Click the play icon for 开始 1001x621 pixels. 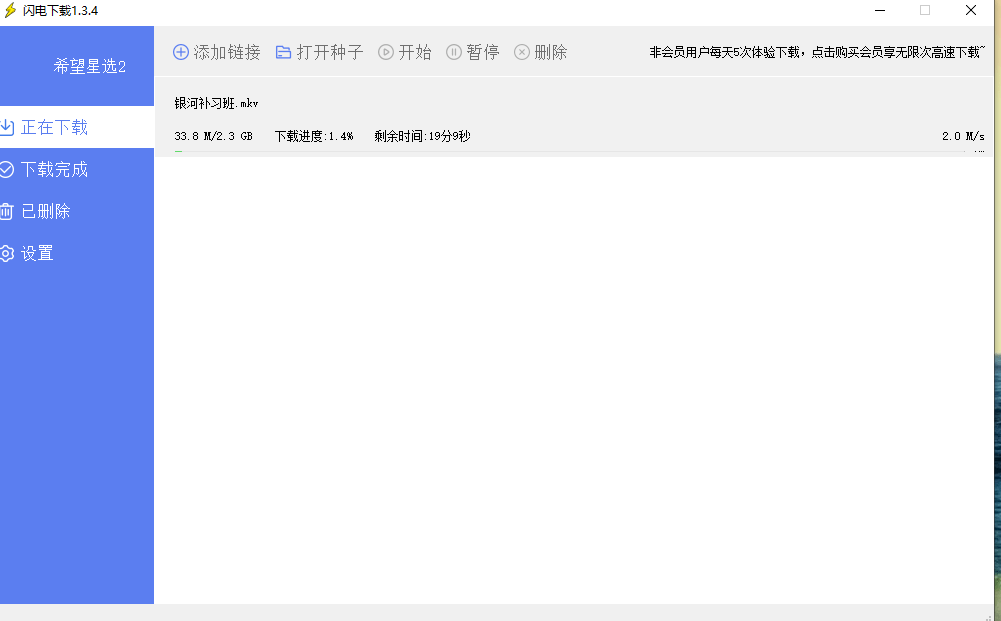point(386,52)
